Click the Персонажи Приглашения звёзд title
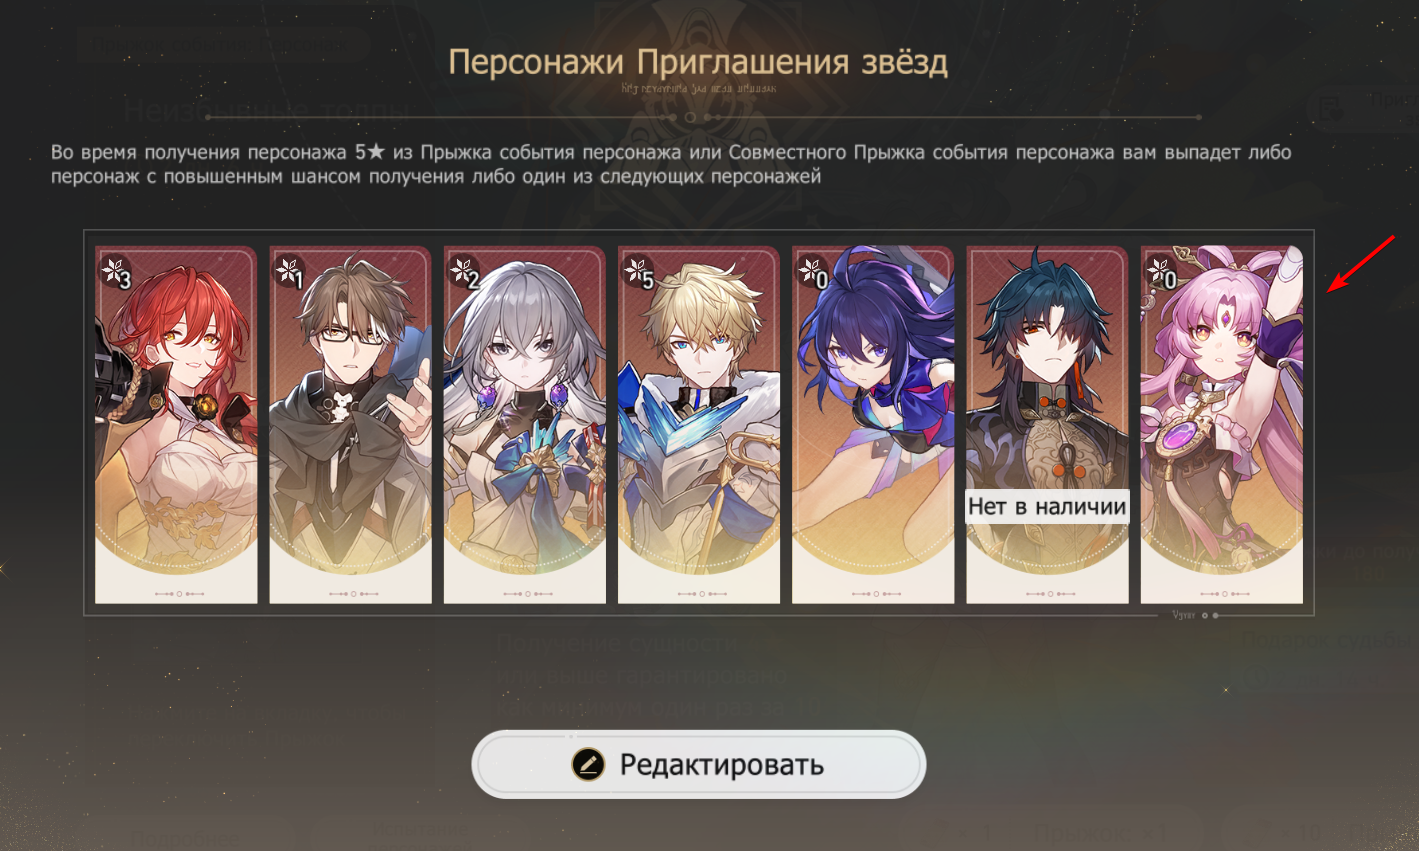Screen dimensions: 1419x851 [698, 62]
